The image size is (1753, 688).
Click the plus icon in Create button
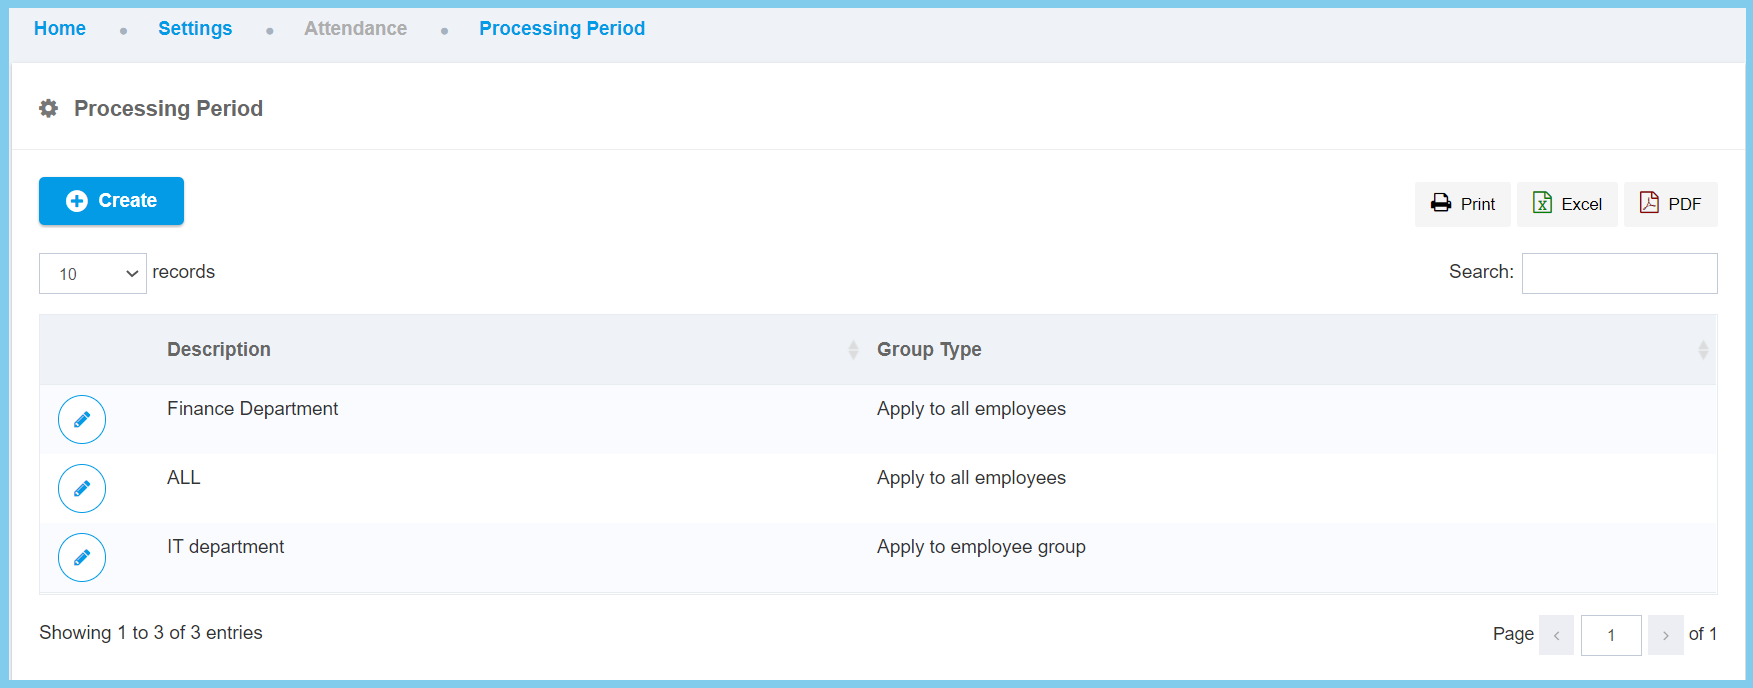[x=77, y=201]
